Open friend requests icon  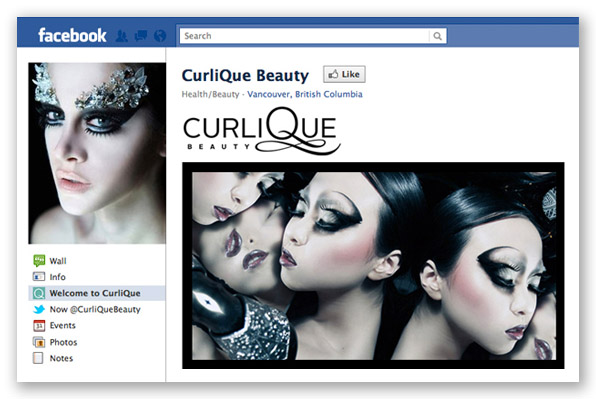click(121, 36)
